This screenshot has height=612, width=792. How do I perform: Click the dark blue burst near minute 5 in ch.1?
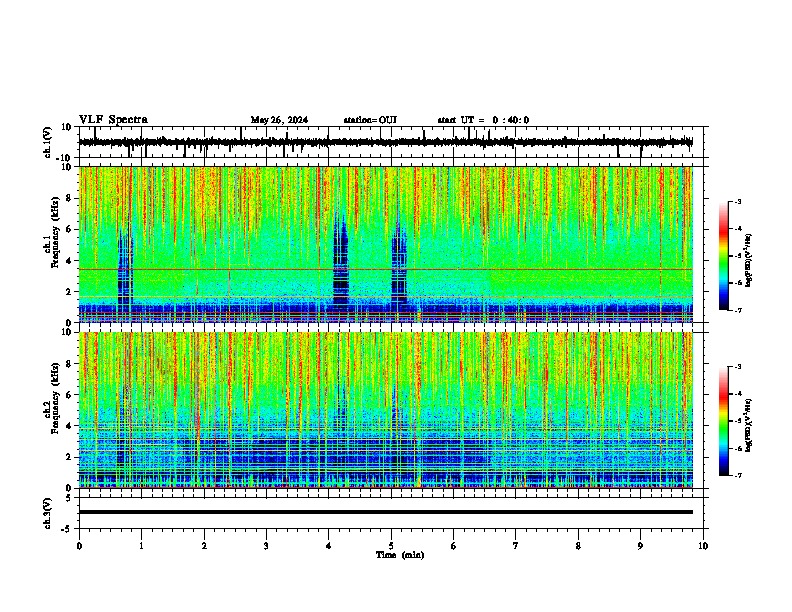pos(399,265)
